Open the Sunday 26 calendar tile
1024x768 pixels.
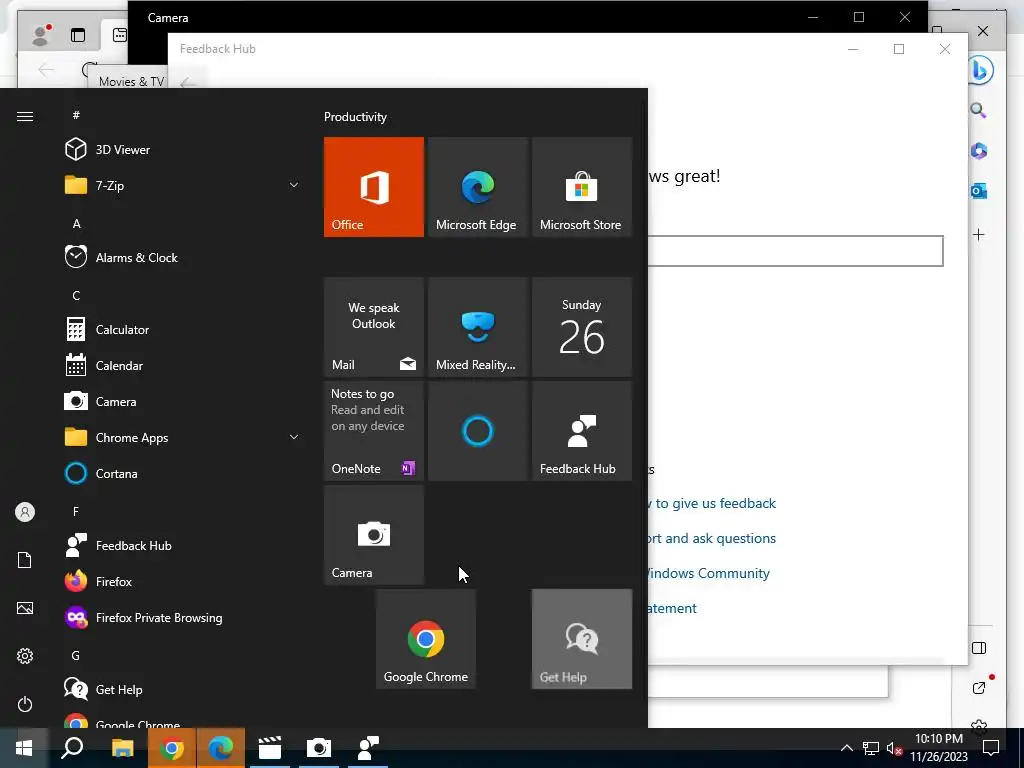(x=582, y=327)
